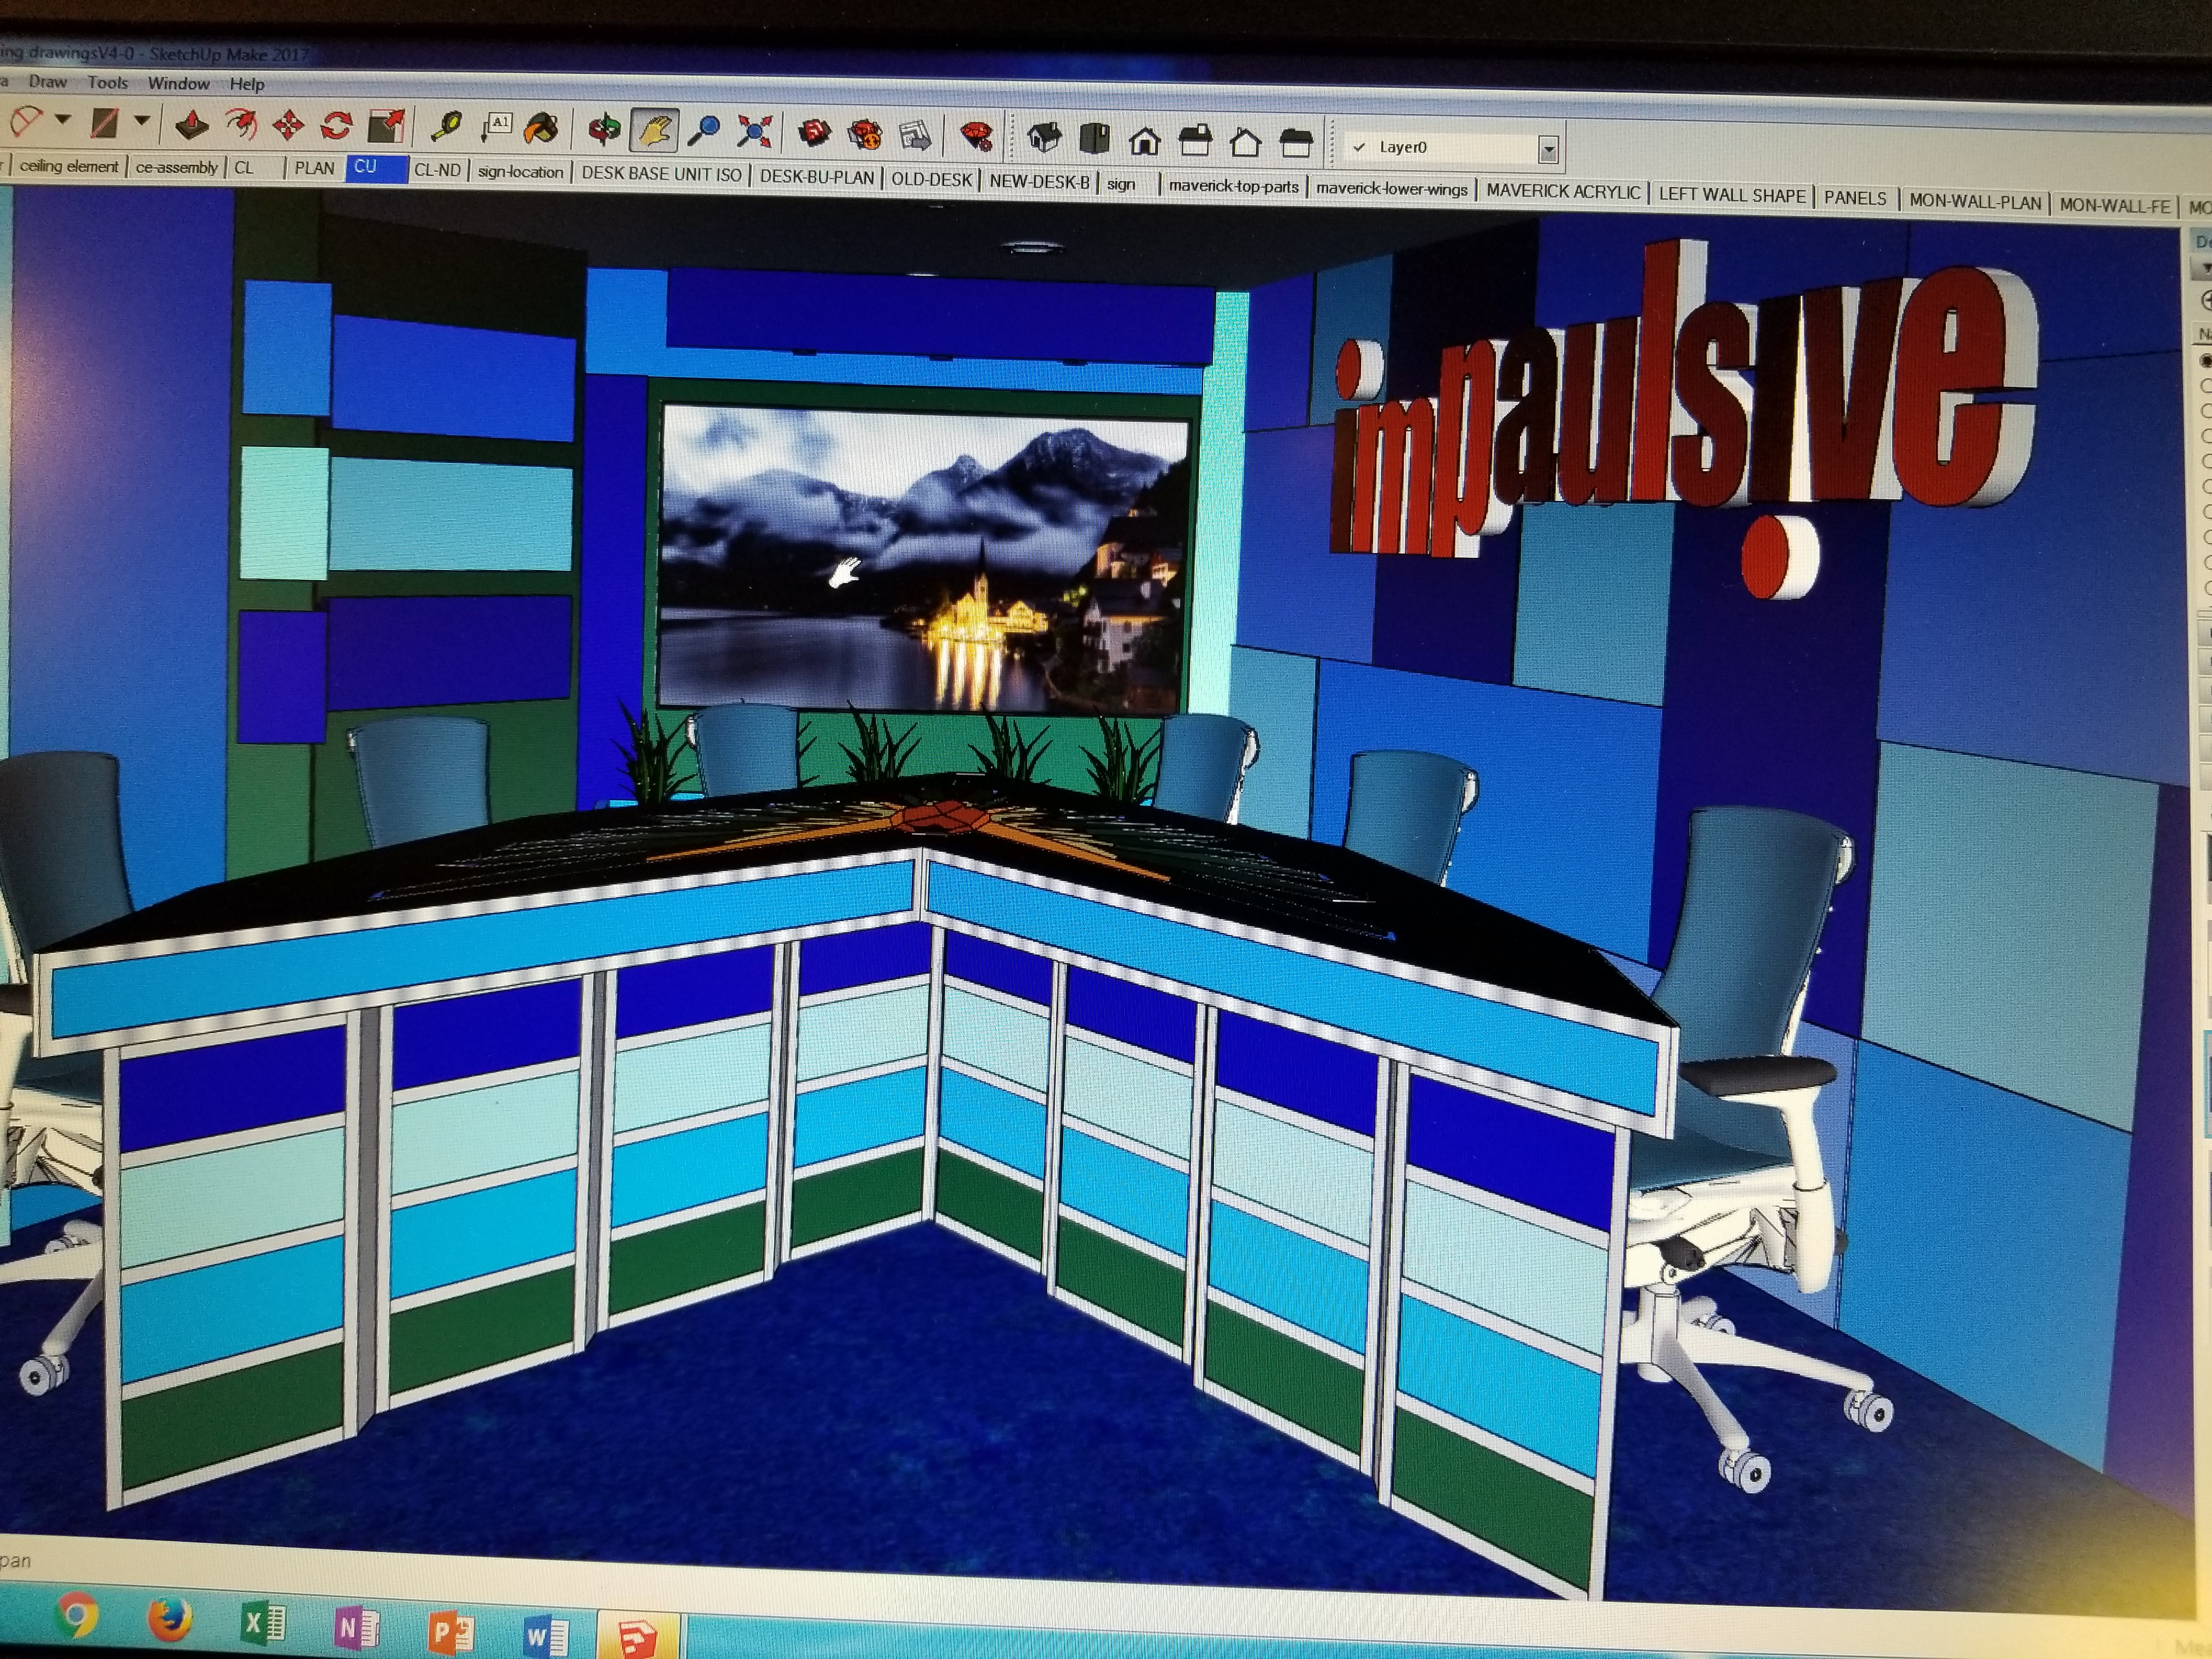Select the Orbit tool

click(x=604, y=129)
